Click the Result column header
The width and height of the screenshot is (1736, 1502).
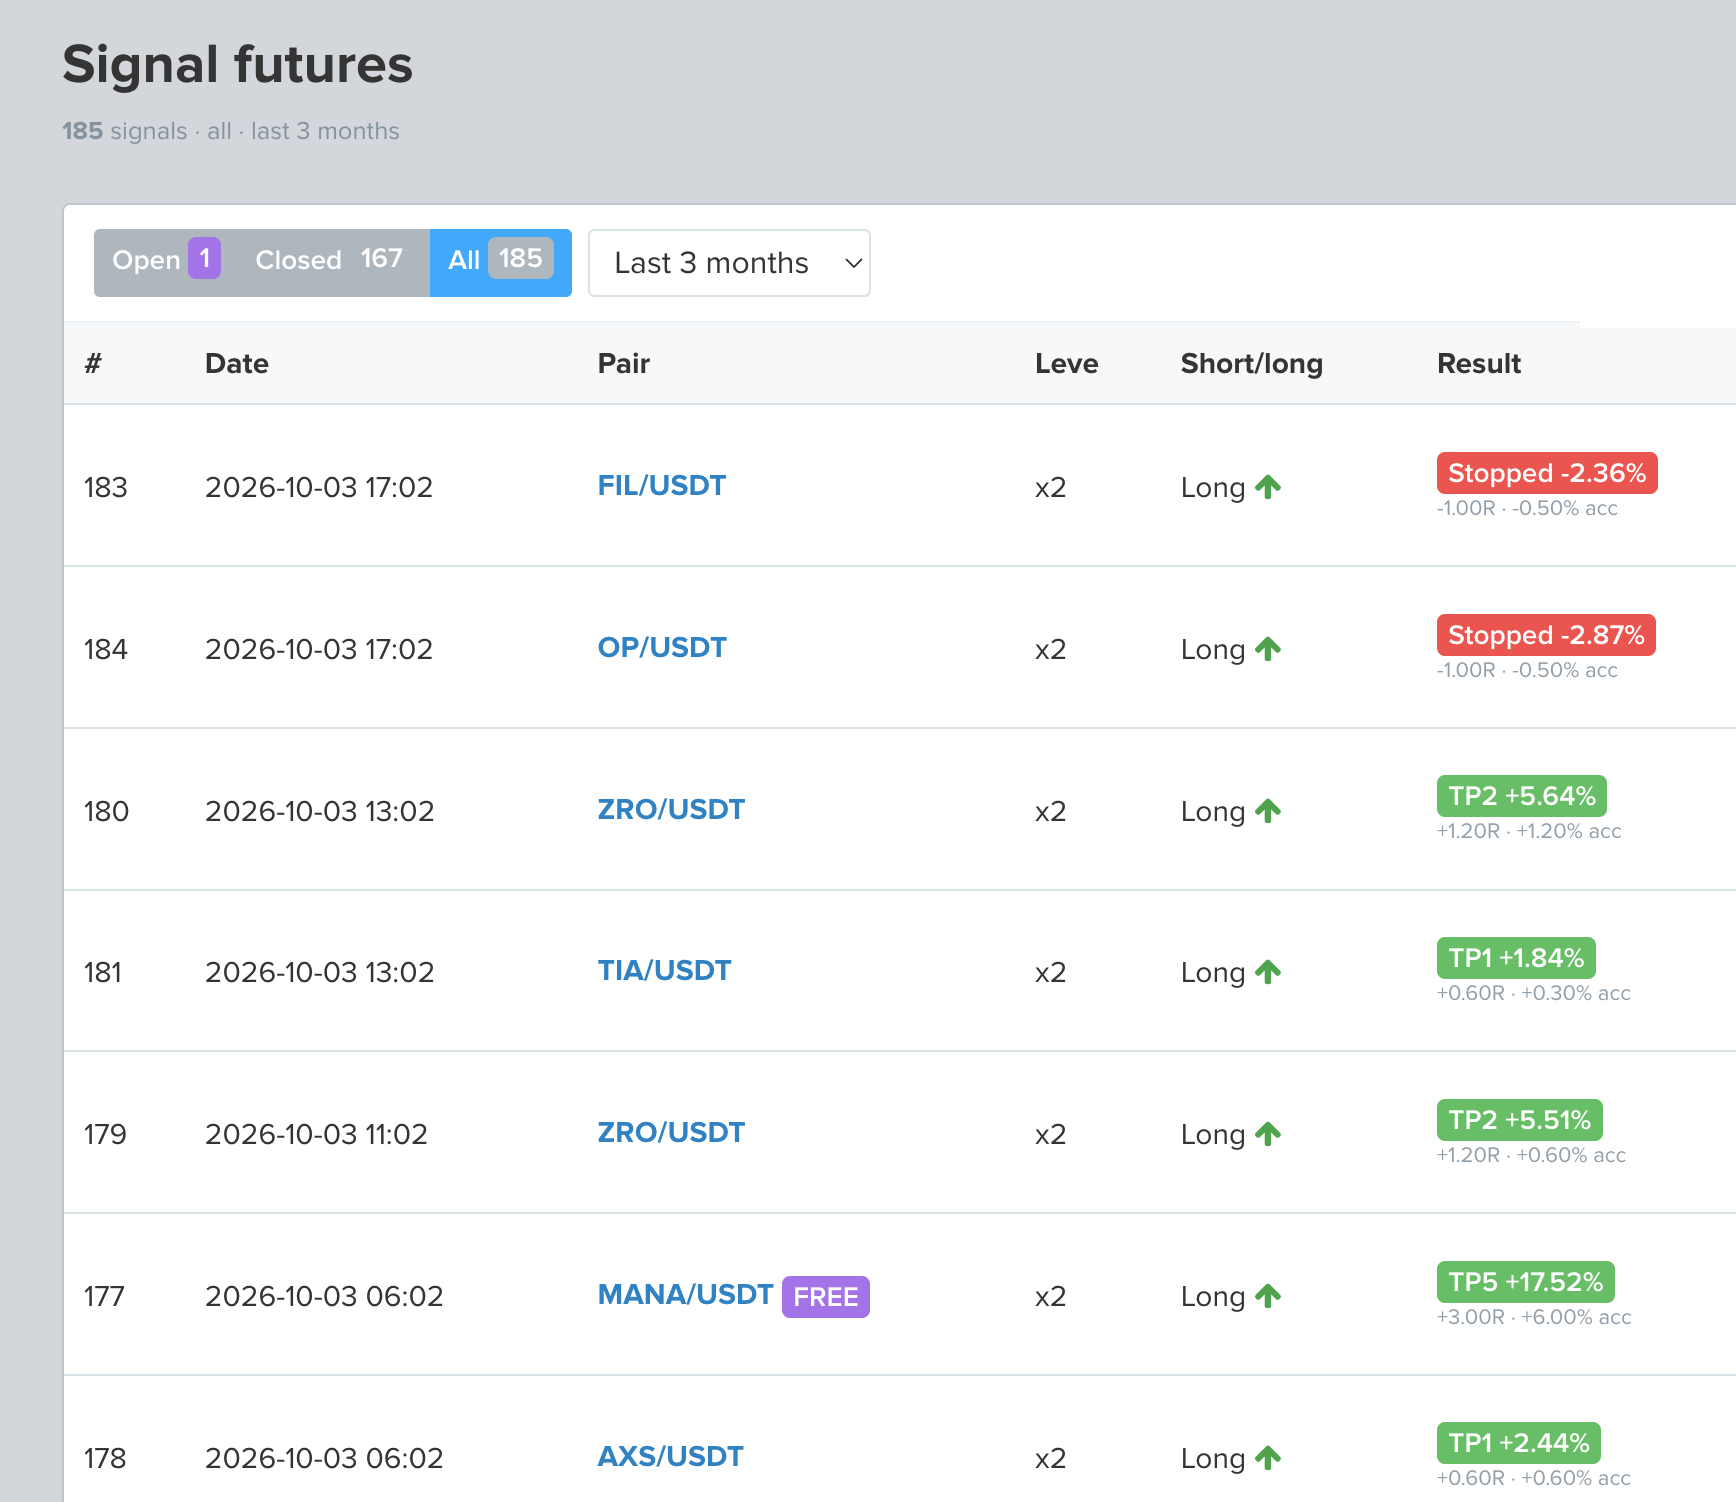[1479, 363]
